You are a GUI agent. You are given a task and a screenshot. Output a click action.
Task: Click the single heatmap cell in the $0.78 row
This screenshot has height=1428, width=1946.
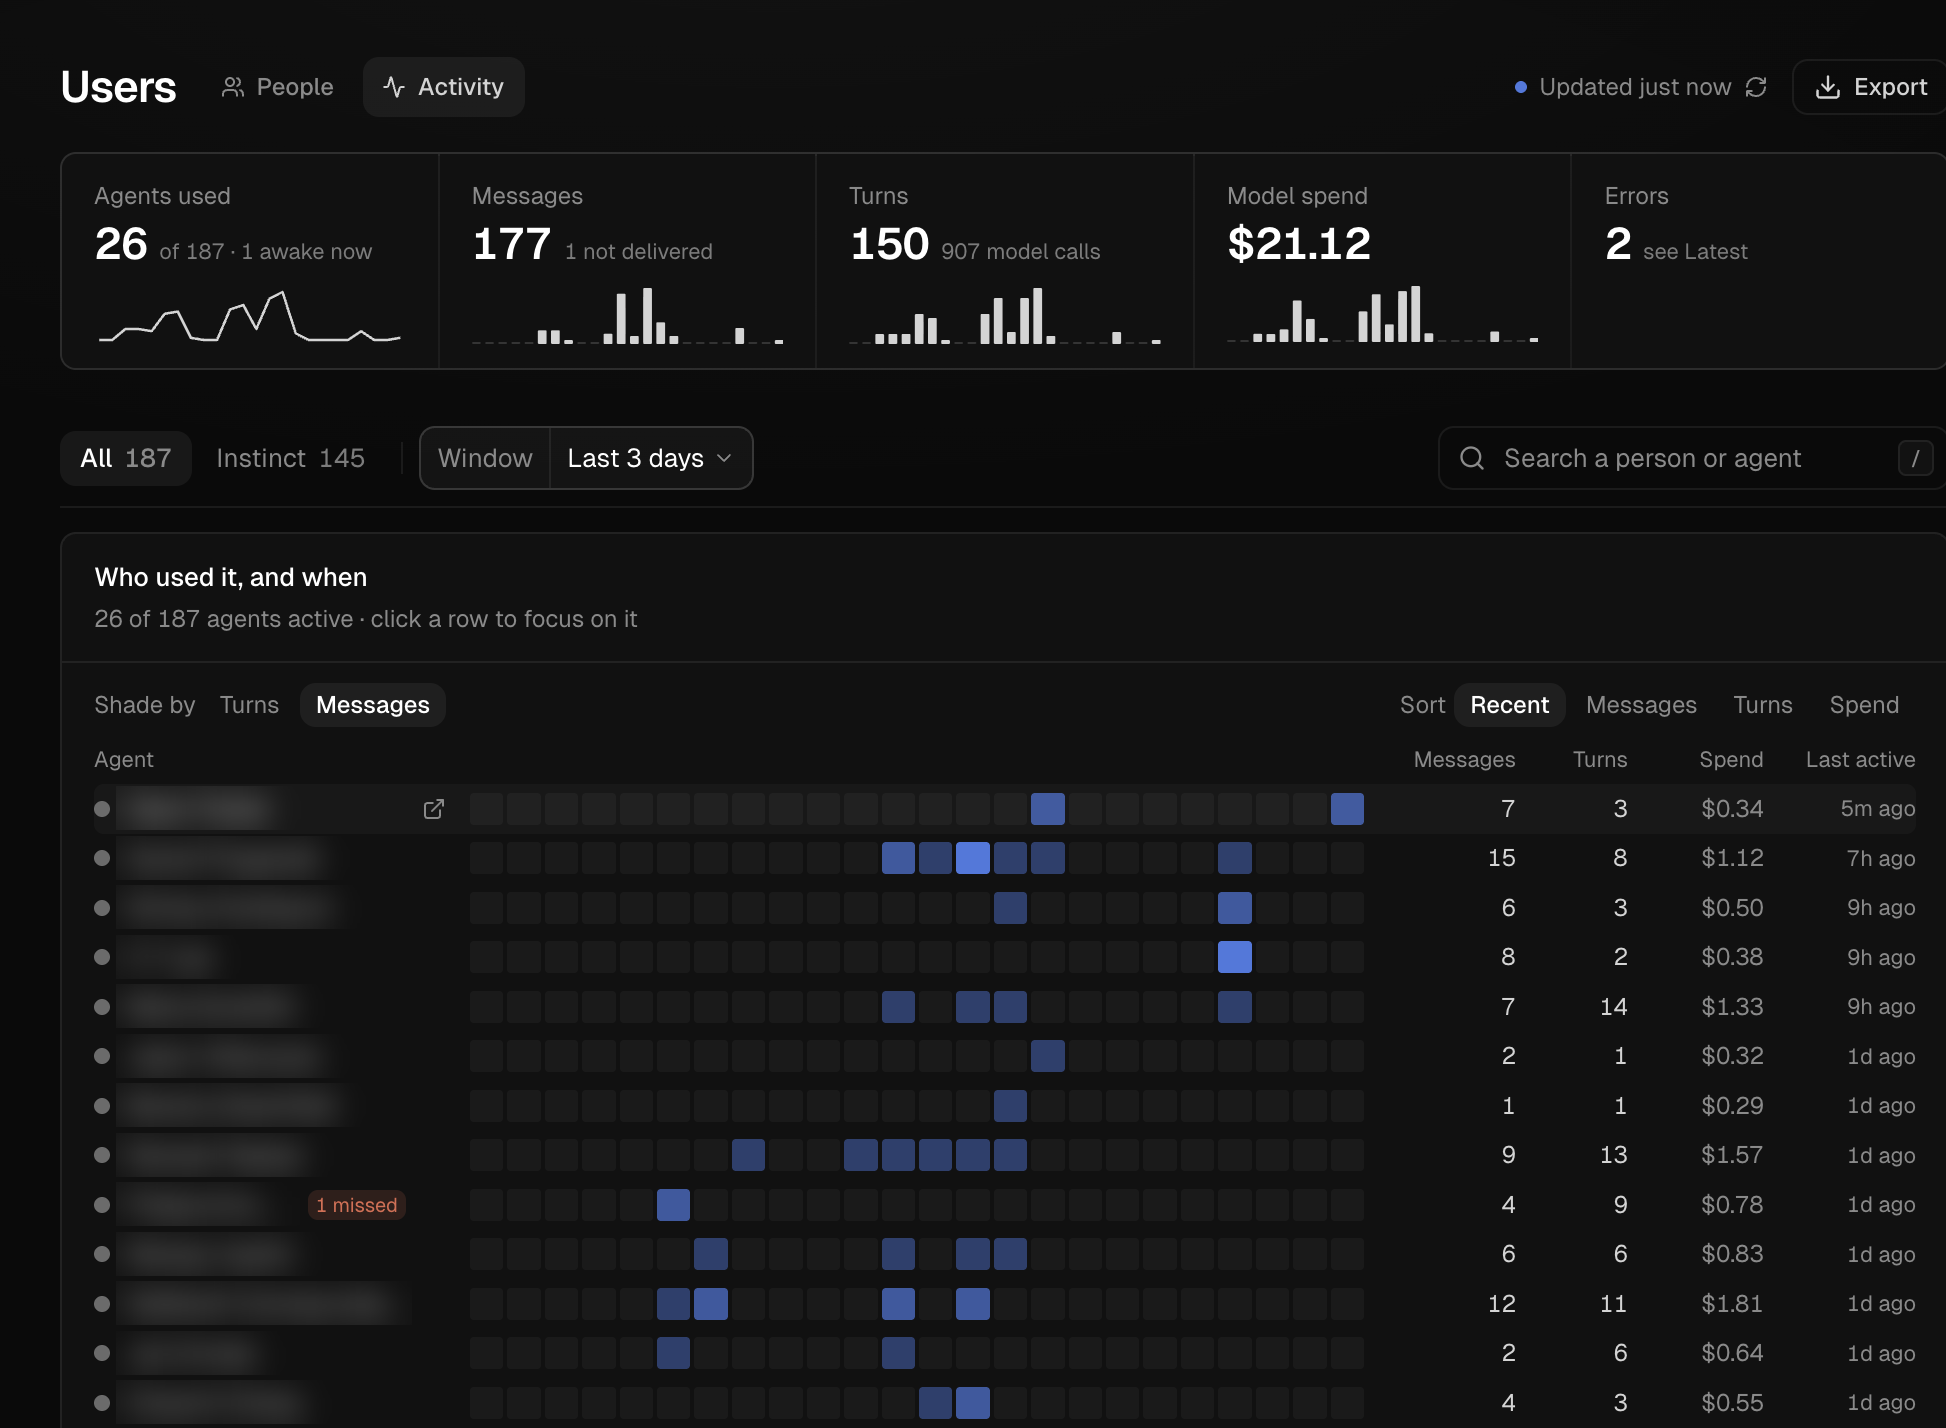click(x=673, y=1205)
